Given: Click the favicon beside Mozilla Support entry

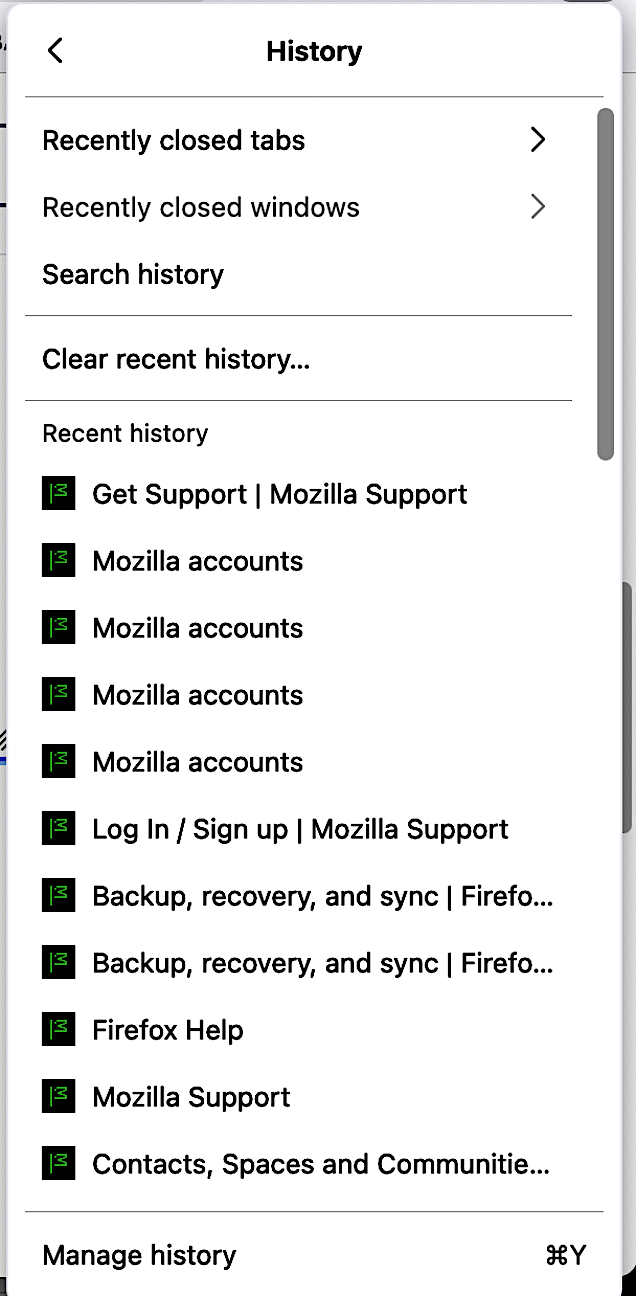Looking at the screenshot, I should click(x=59, y=1097).
